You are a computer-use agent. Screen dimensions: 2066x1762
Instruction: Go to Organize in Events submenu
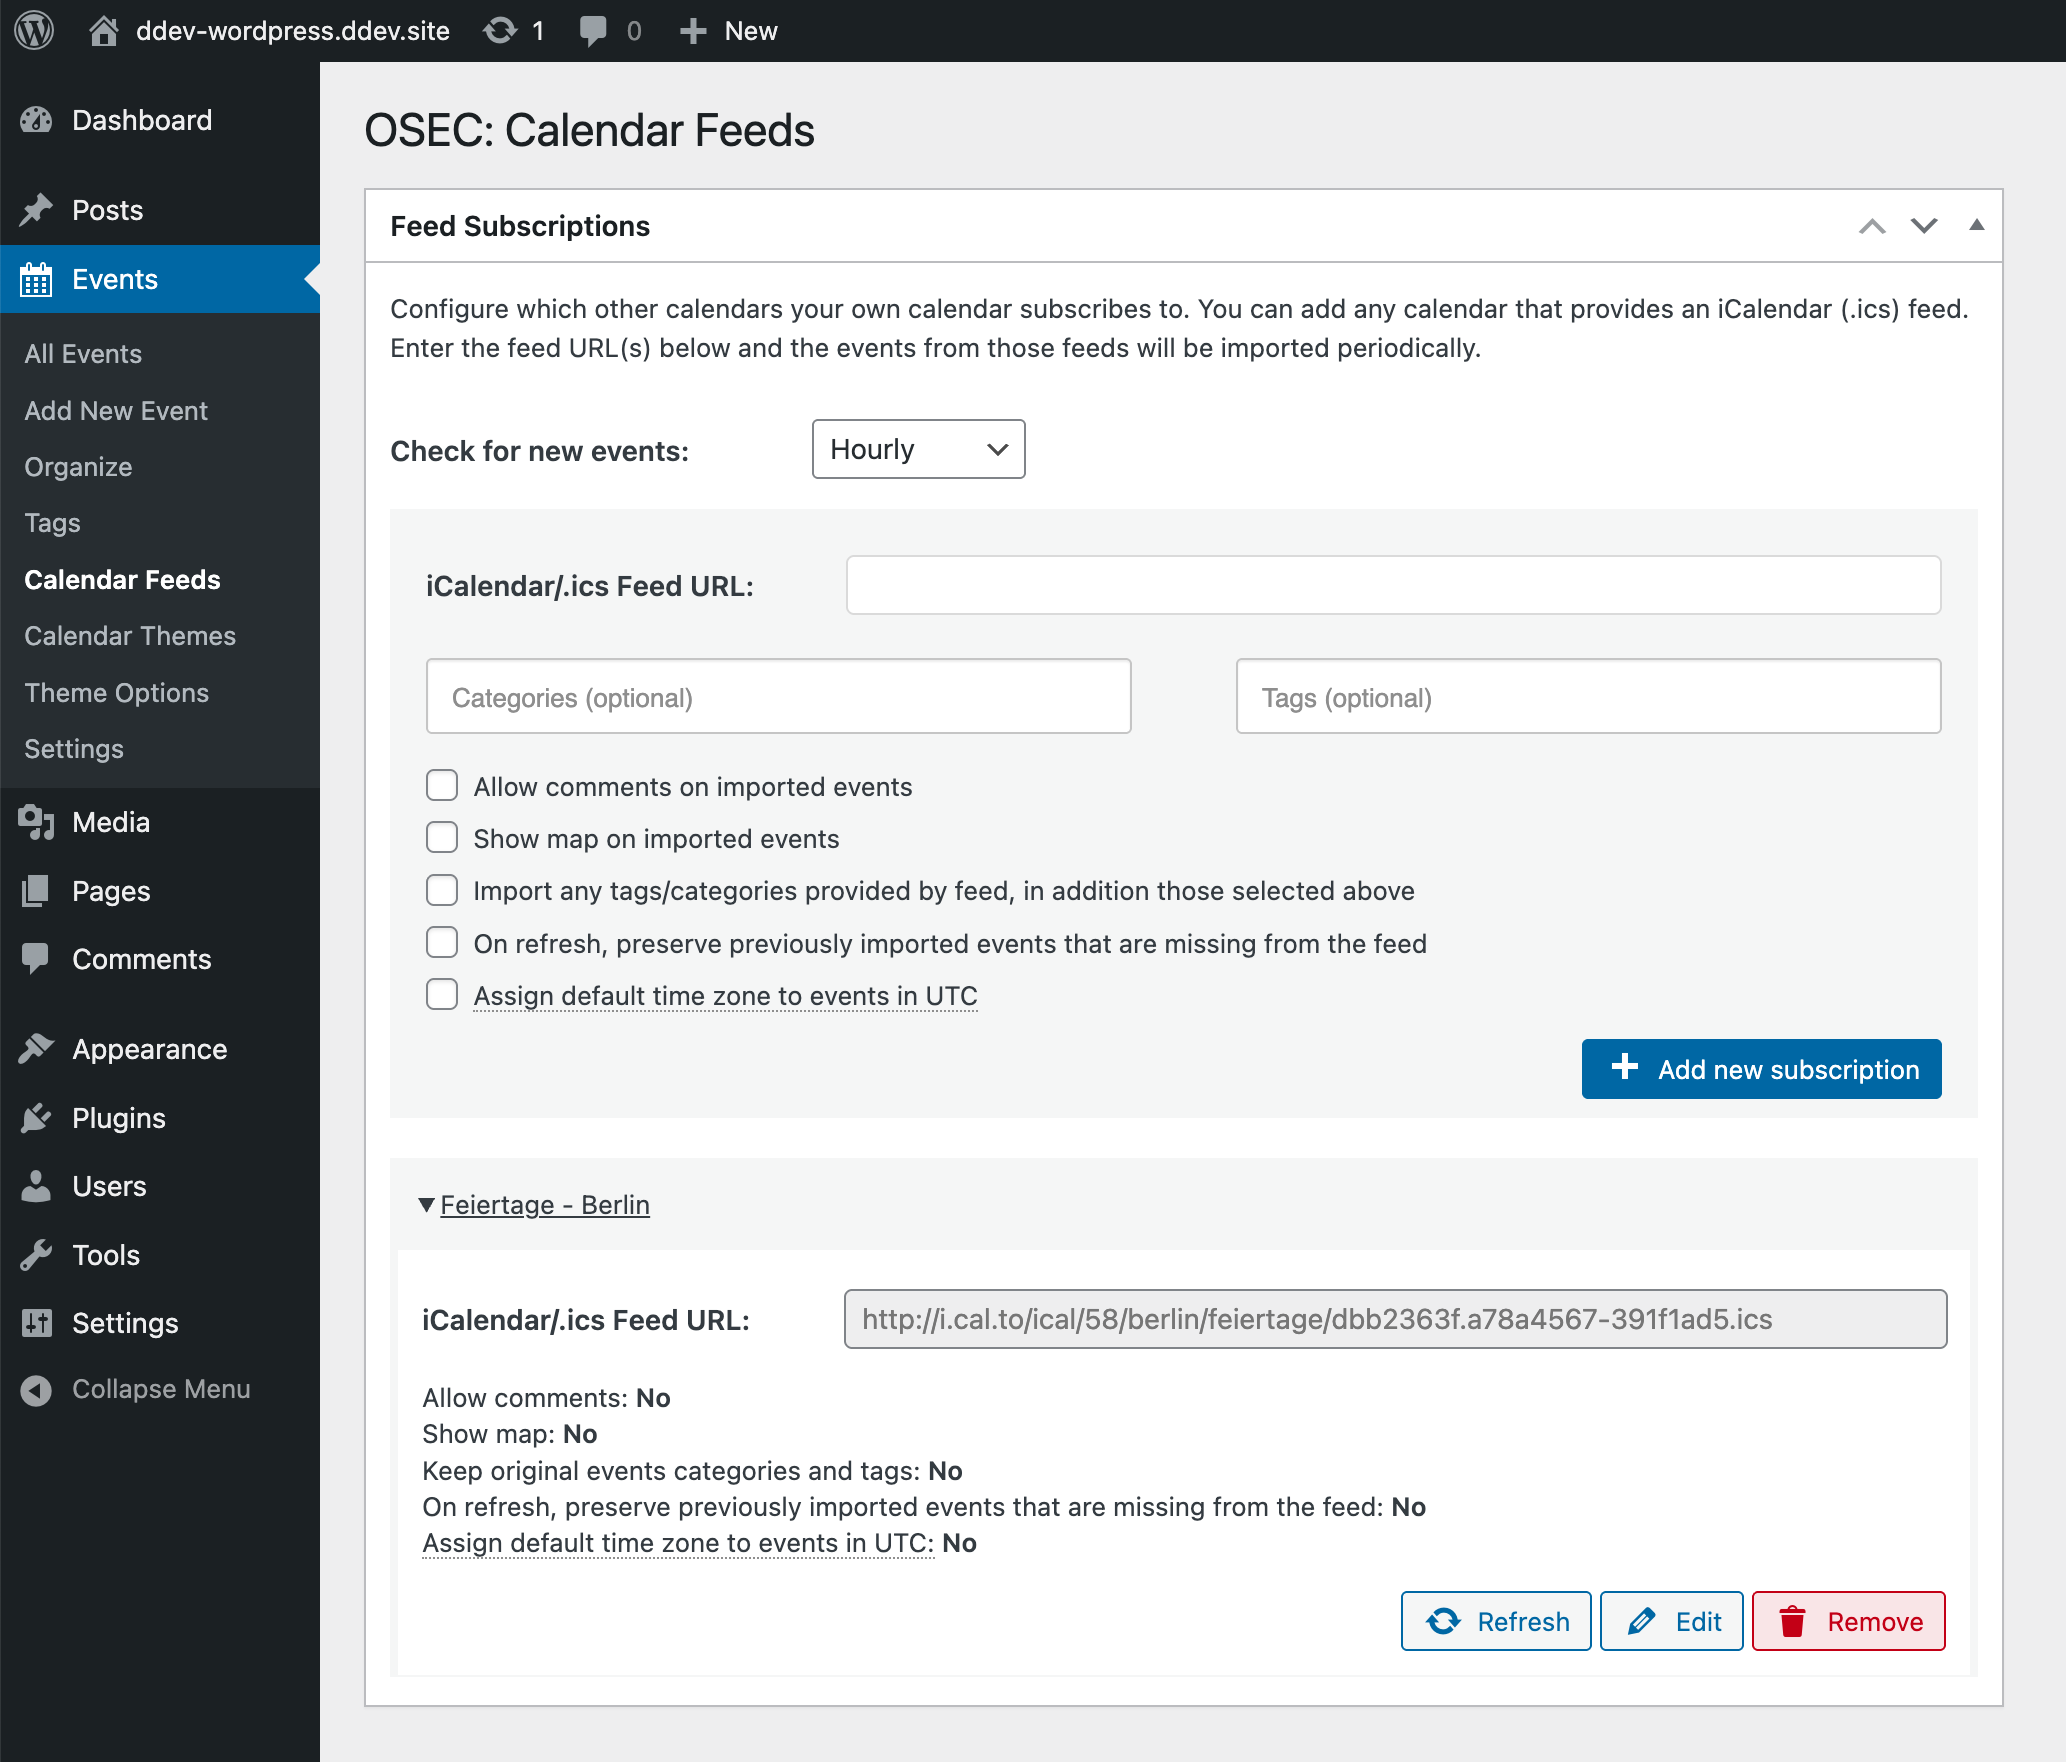tap(78, 467)
